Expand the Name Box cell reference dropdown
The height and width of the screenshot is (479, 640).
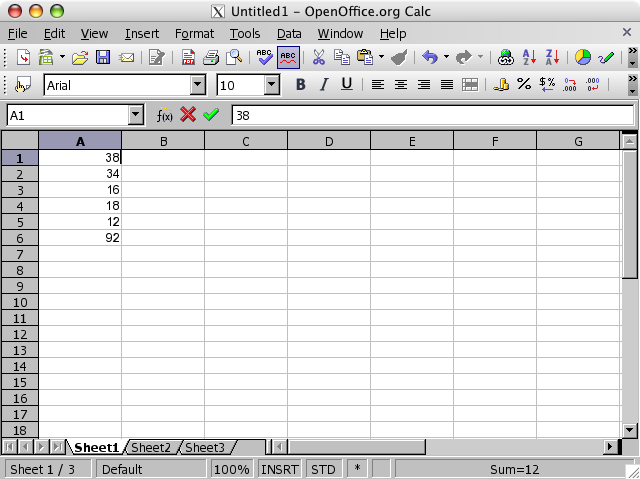tap(136, 115)
